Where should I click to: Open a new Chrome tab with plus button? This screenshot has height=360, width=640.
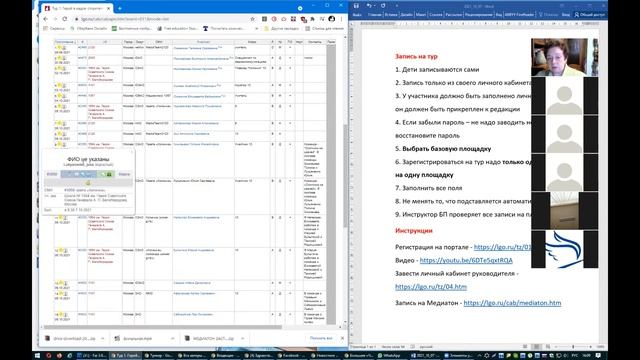(120, 8)
